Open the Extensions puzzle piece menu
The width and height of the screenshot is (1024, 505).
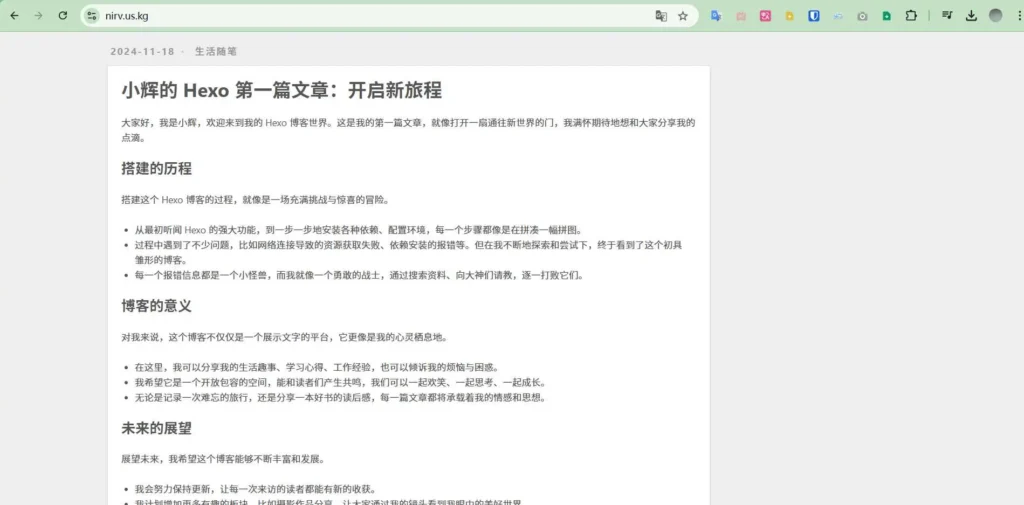pyautogui.click(x=911, y=16)
